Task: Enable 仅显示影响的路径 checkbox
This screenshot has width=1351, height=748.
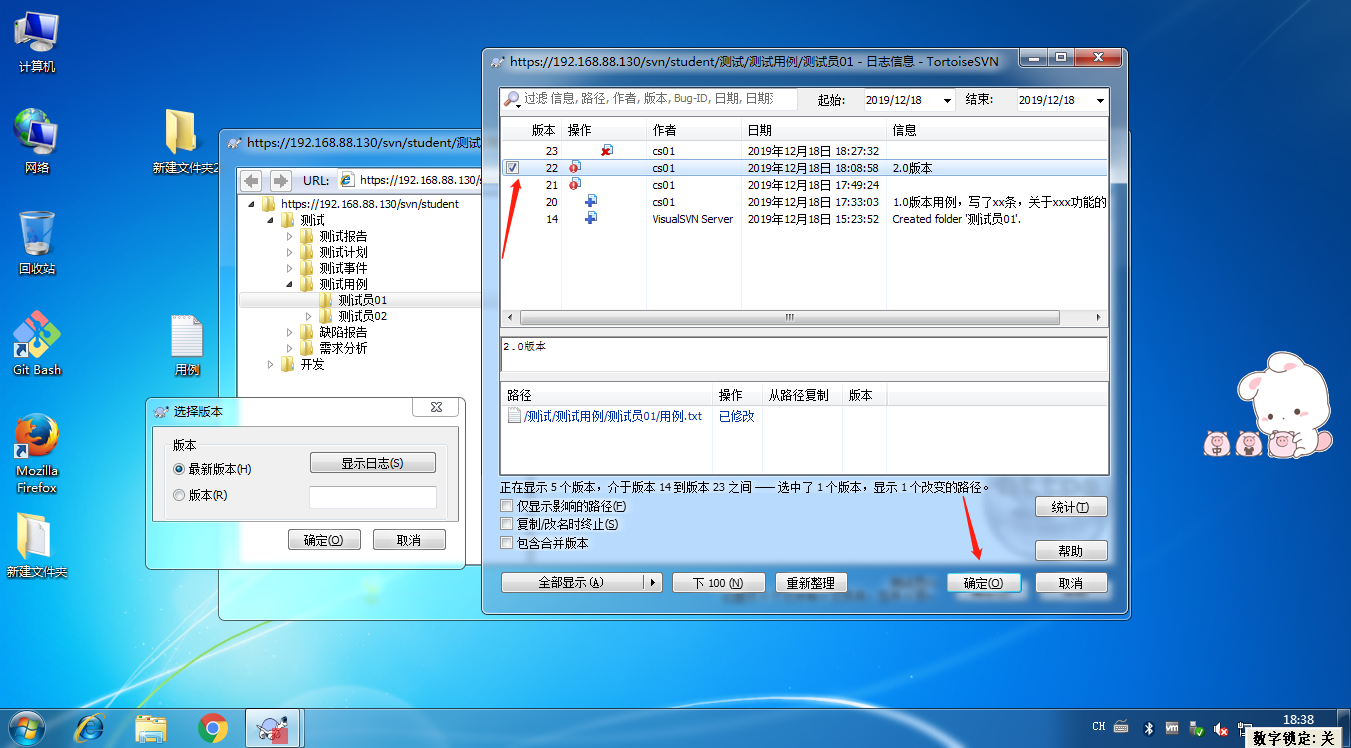Action: pos(506,507)
